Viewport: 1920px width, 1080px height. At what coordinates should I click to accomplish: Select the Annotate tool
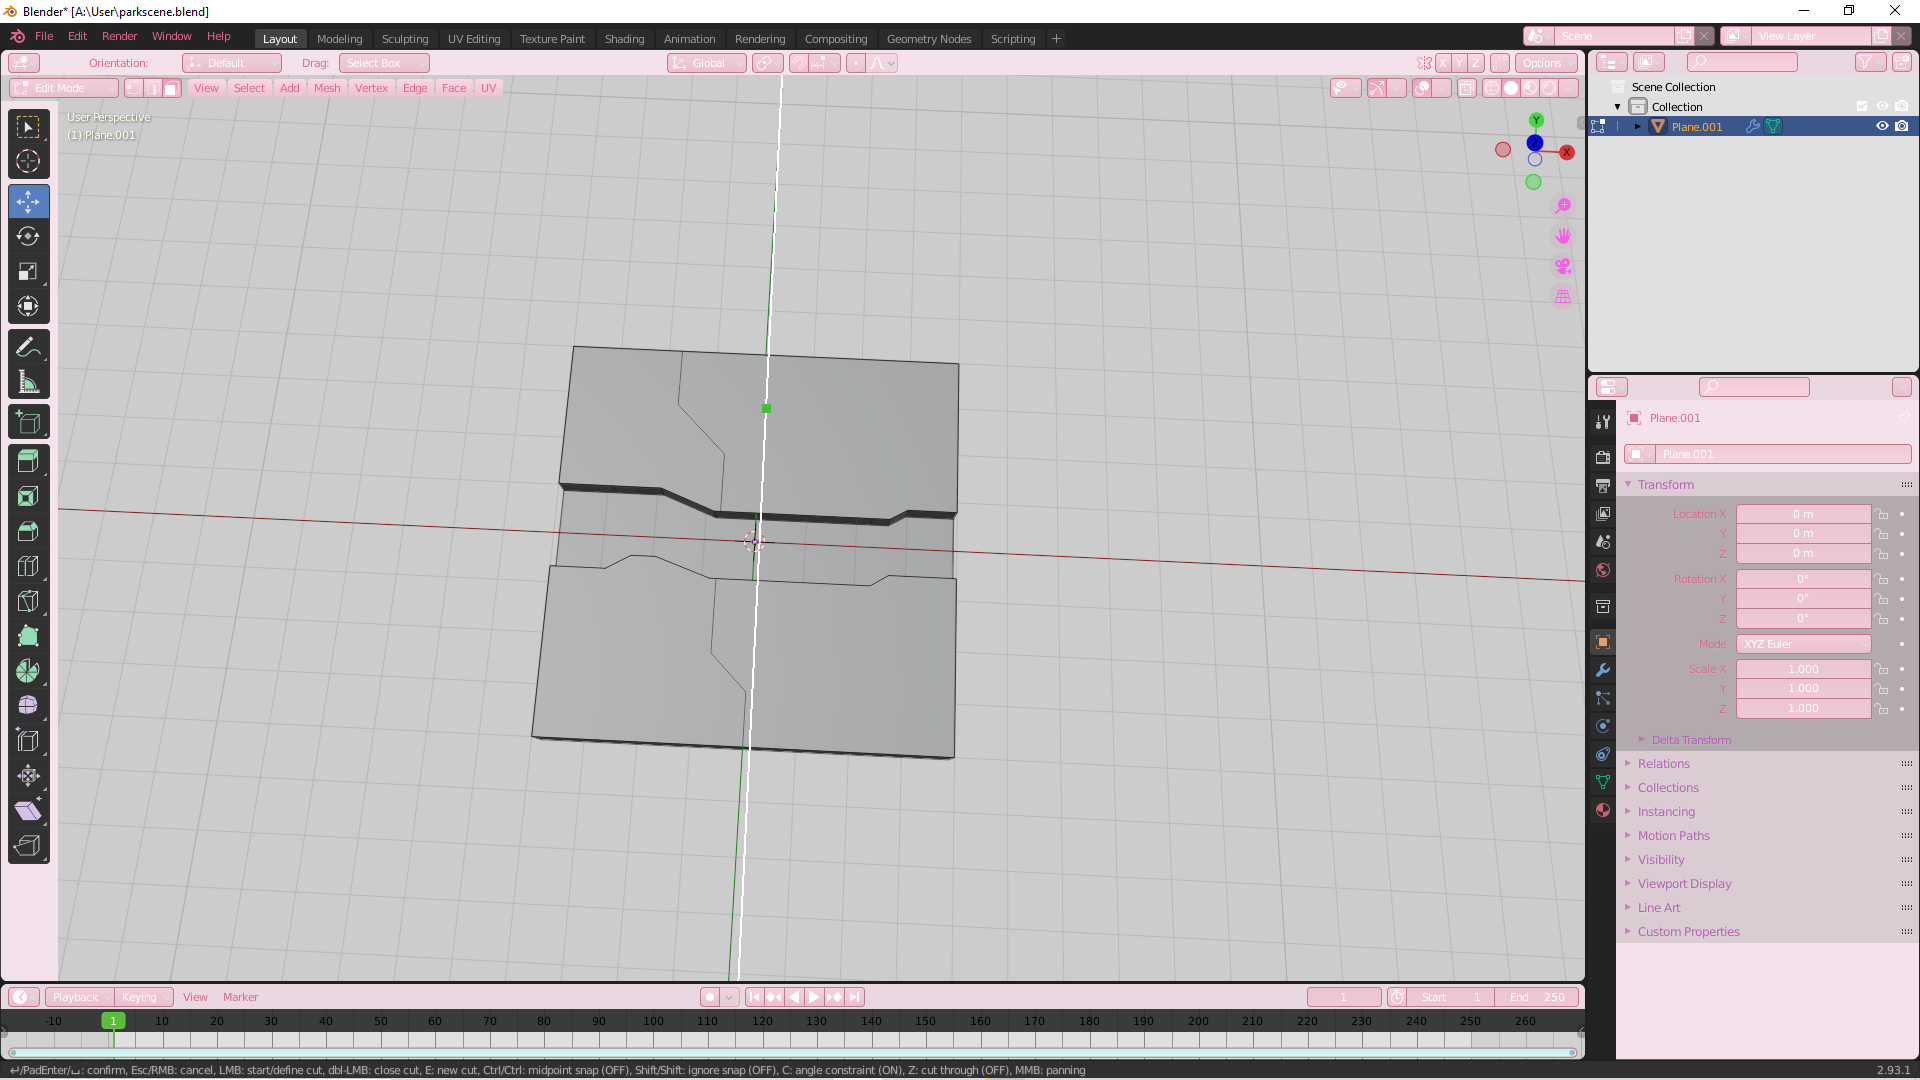pos(28,347)
